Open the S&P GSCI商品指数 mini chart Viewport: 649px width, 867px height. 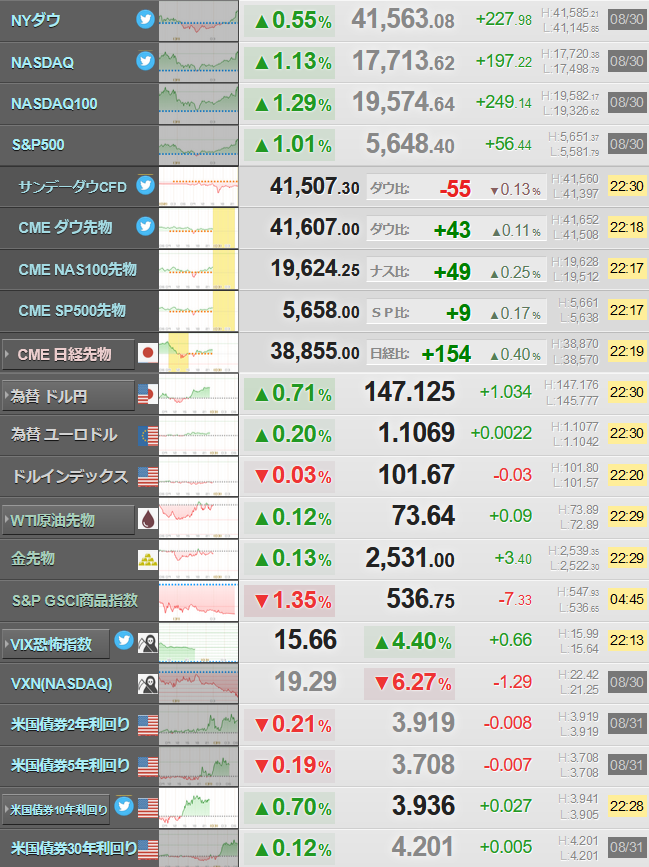tap(198, 601)
